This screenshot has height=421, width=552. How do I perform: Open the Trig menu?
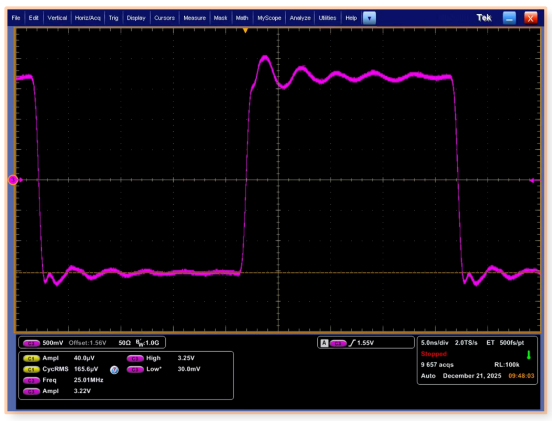pyautogui.click(x=113, y=18)
